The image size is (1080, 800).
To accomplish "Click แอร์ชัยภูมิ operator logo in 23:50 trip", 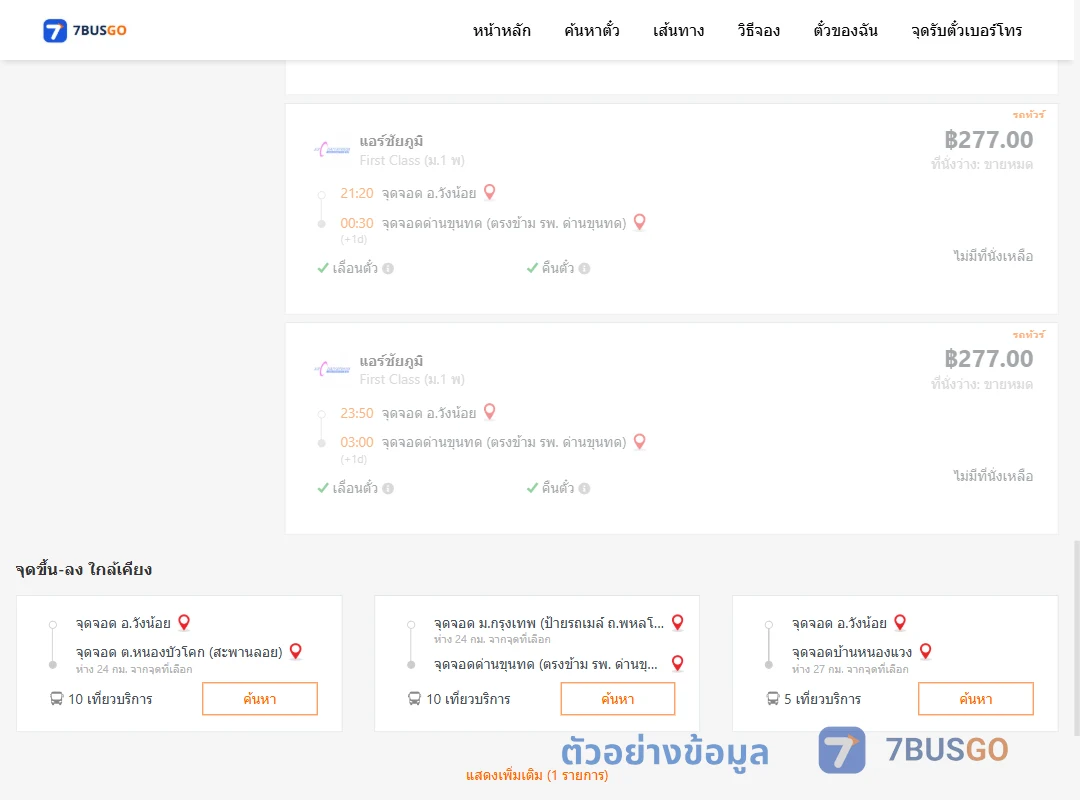I will [x=333, y=369].
